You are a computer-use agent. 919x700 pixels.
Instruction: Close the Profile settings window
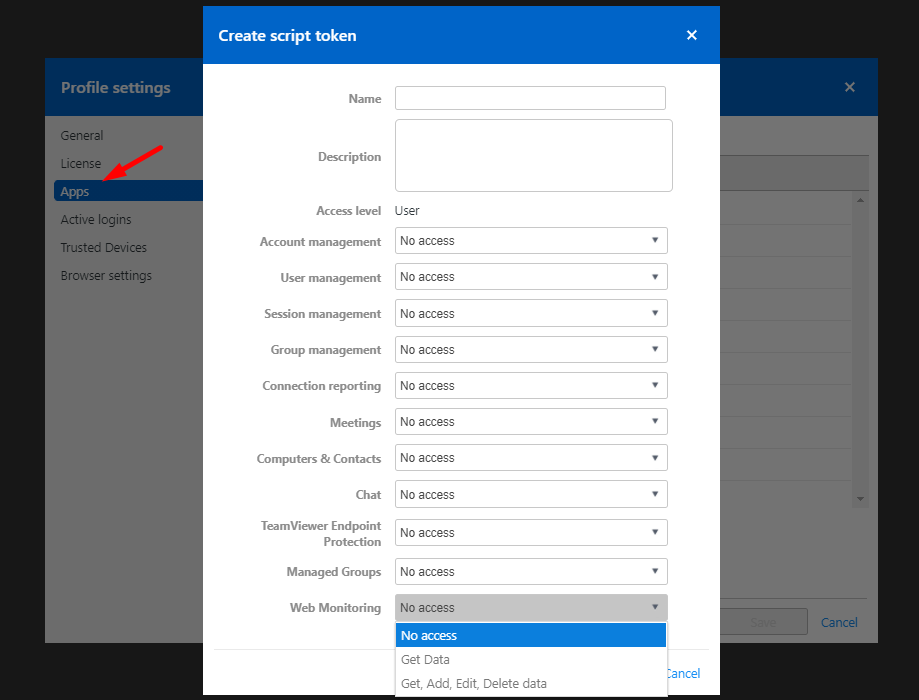click(849, 86)
